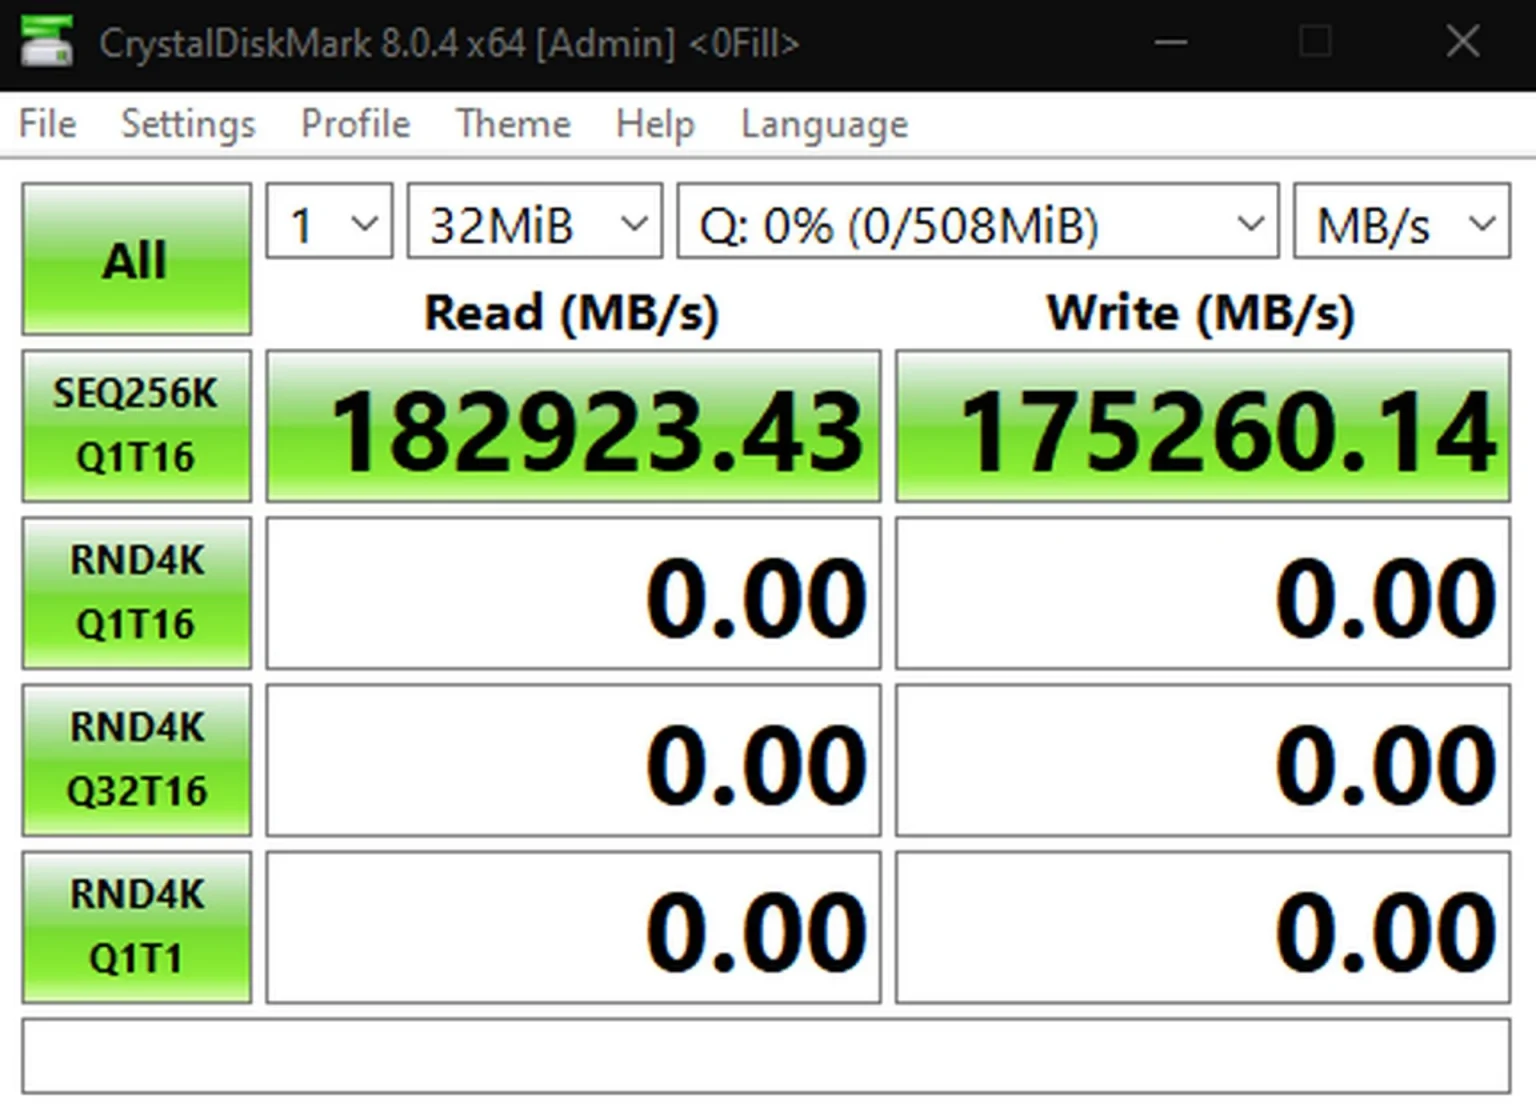
Task: Start the SEQ256K Q1T16 test
Action: [136, 426]
